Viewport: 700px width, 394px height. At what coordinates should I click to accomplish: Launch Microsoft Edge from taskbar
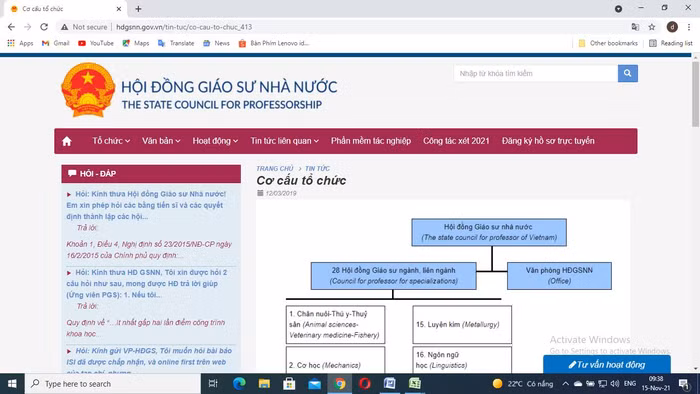click(x=239, y=384)
